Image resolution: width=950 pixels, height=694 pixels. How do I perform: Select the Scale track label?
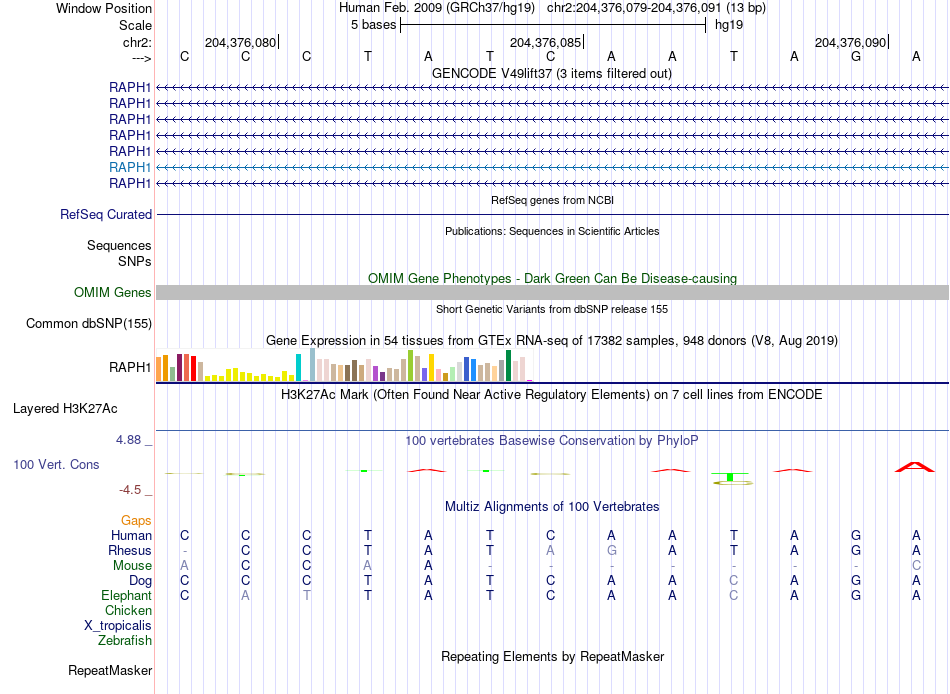135,25
